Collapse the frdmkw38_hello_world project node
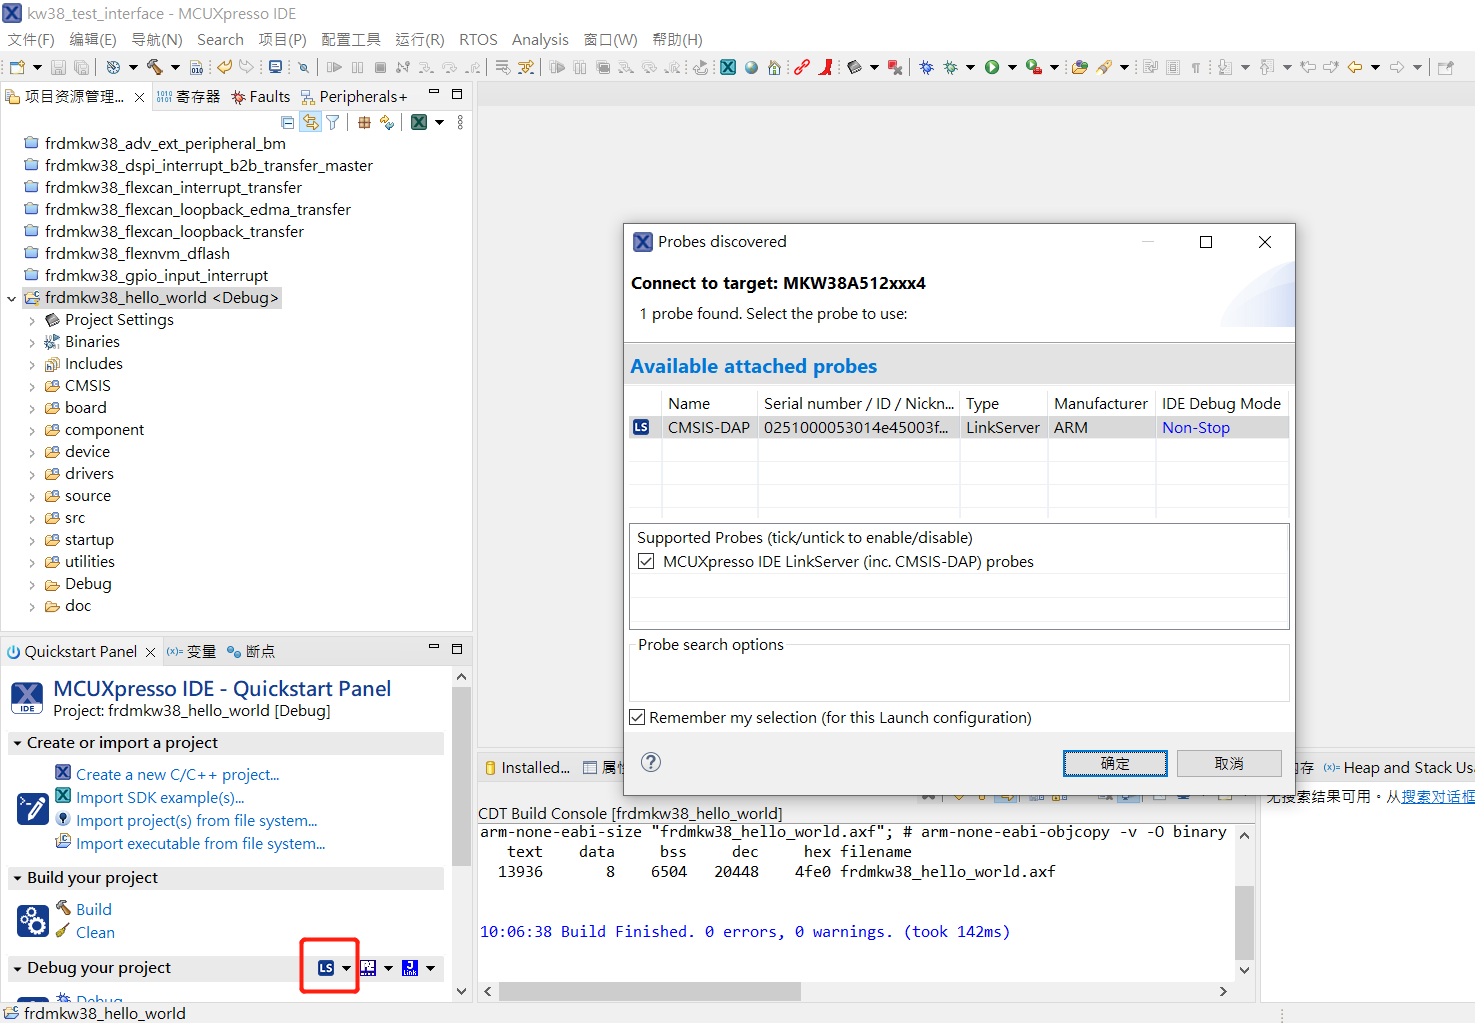The height and width of the screenshot is (1023, 1475). (10, 297)
